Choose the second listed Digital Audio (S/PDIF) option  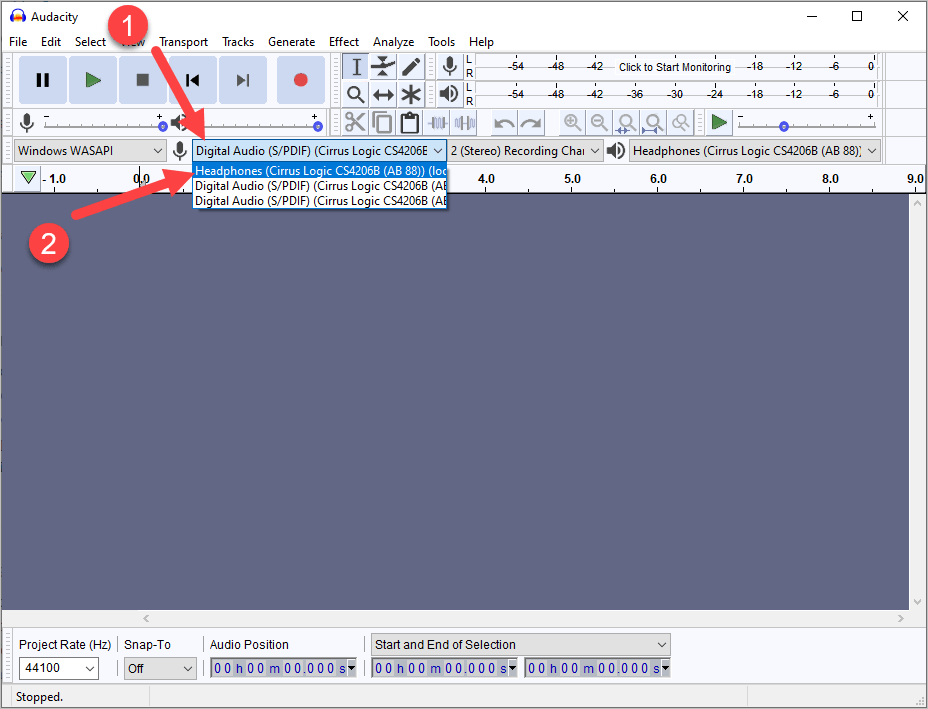pyautogui.click(x=320, y=186)
